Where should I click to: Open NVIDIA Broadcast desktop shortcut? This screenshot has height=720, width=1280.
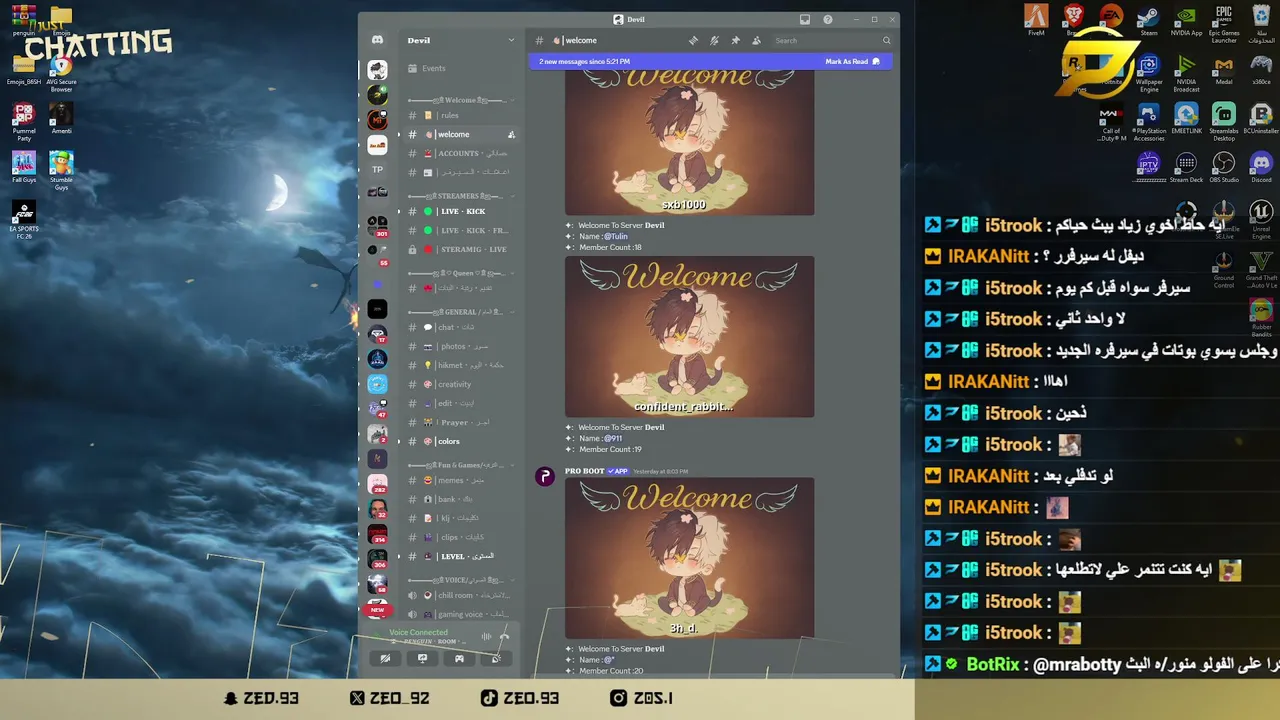point(1186,73)
